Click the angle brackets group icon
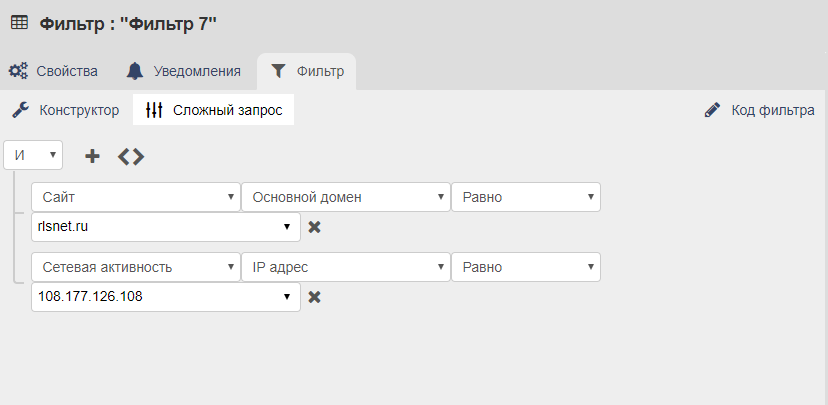Screen dimensions: 828x405 [131, 156]
